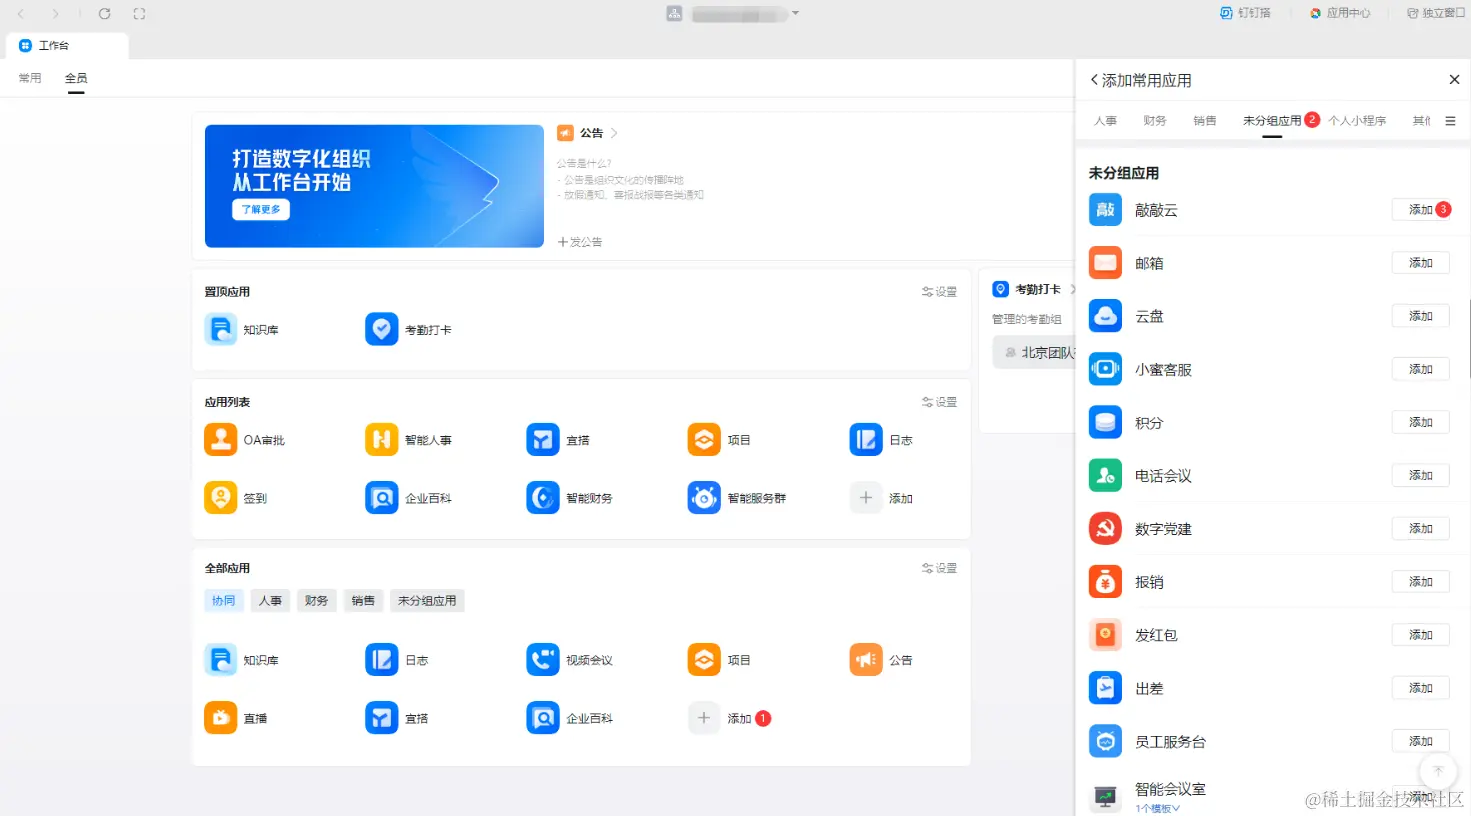Open the 考勤打卡 app icon
1471x816 pixels.
[x=382, y=329]
